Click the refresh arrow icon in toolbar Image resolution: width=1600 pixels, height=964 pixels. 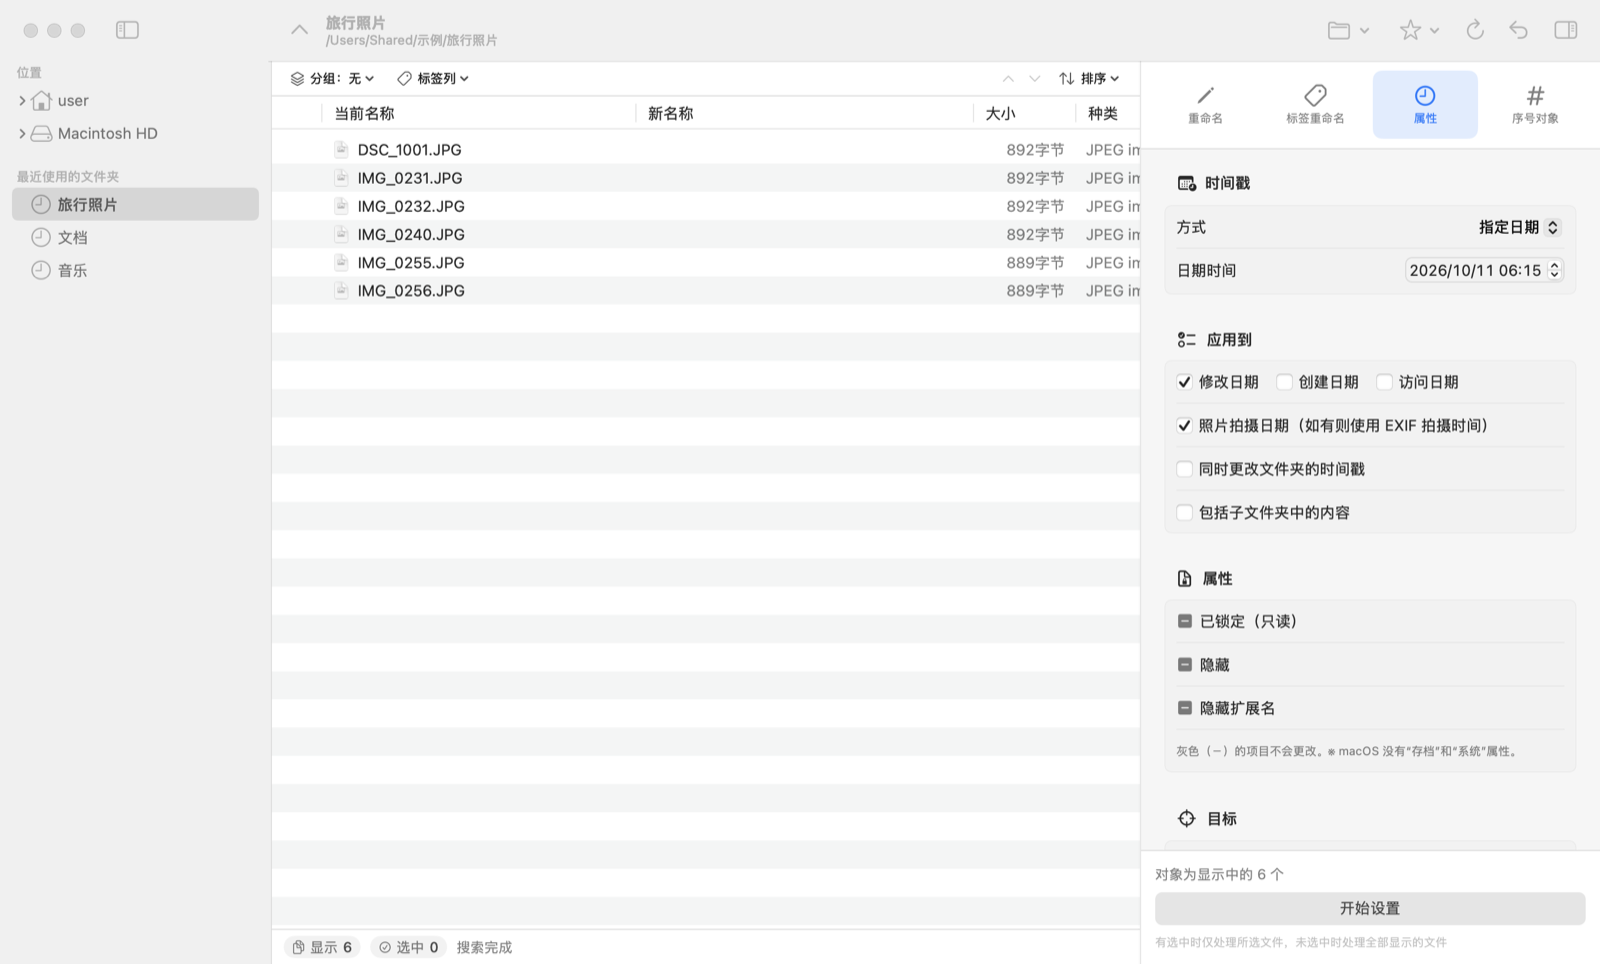coord(1475,30)
